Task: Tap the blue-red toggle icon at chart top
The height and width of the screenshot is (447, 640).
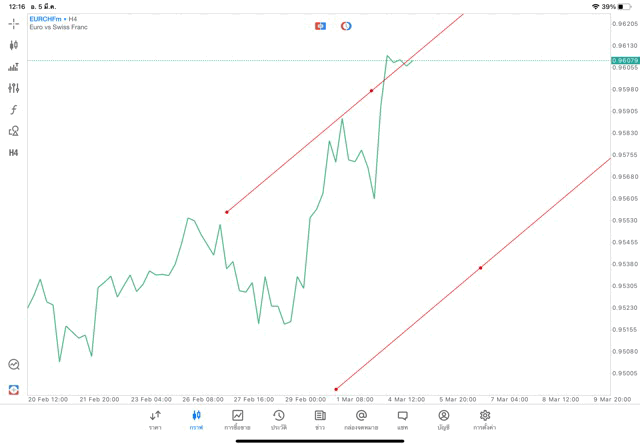Action: (320, 25)
